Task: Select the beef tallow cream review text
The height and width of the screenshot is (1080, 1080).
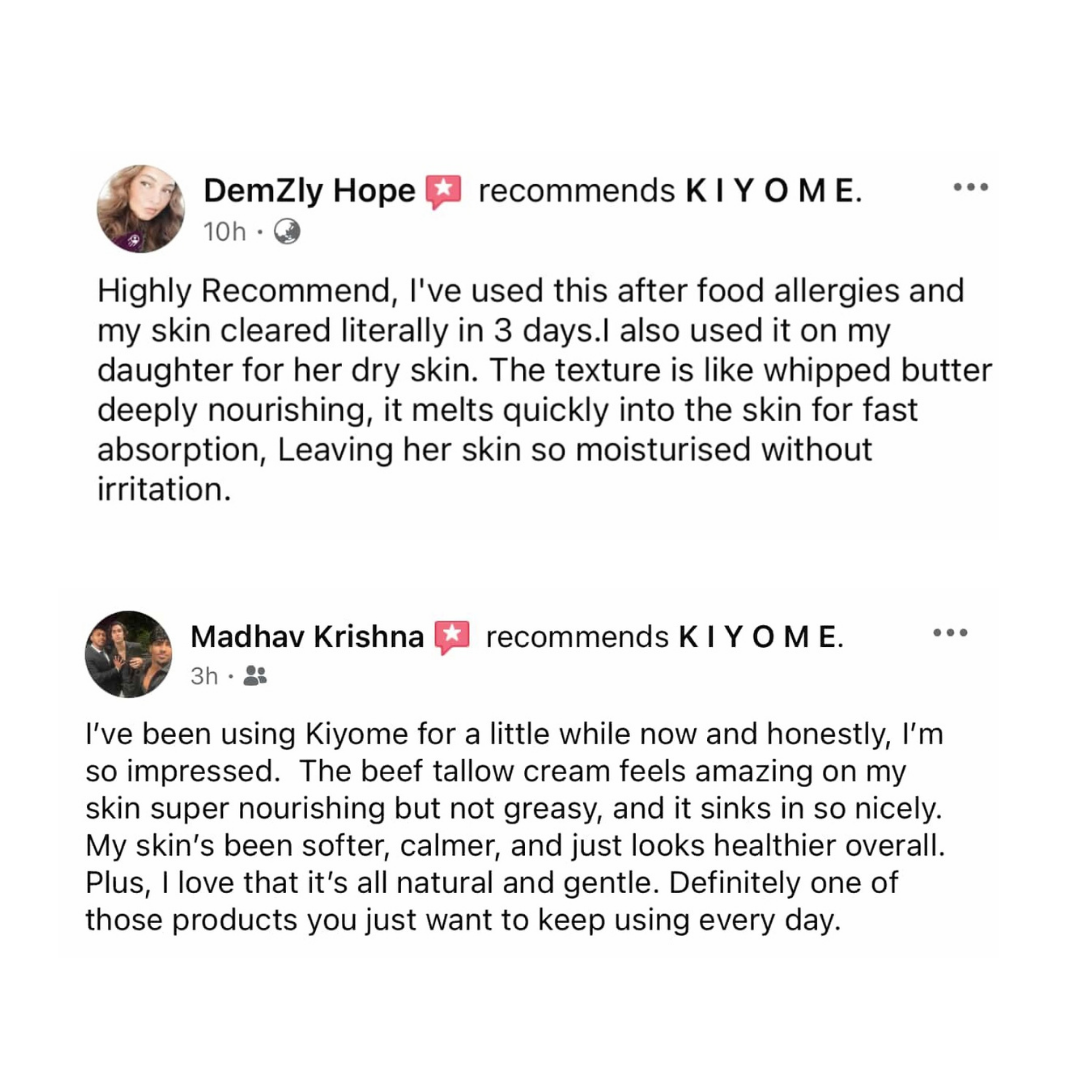Action: coord(515,827)
